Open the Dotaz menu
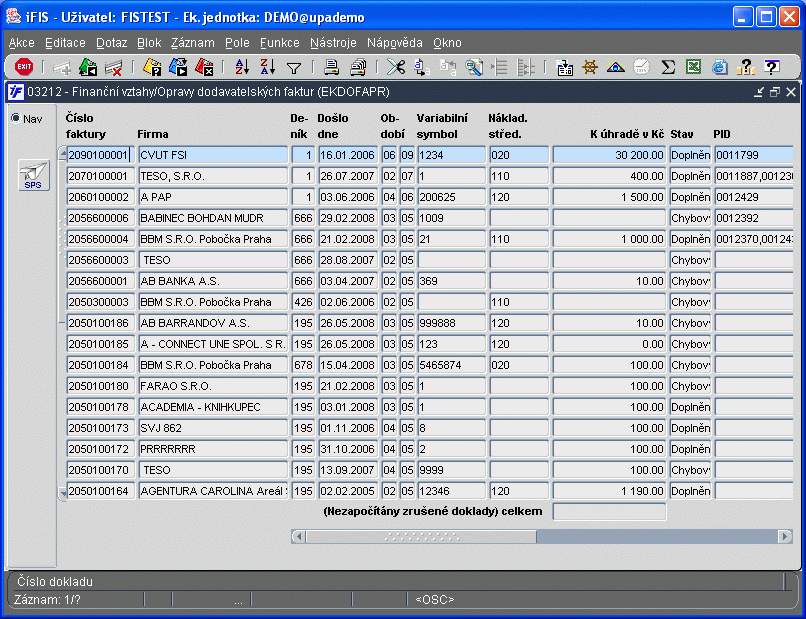 (x=112, y=43)
